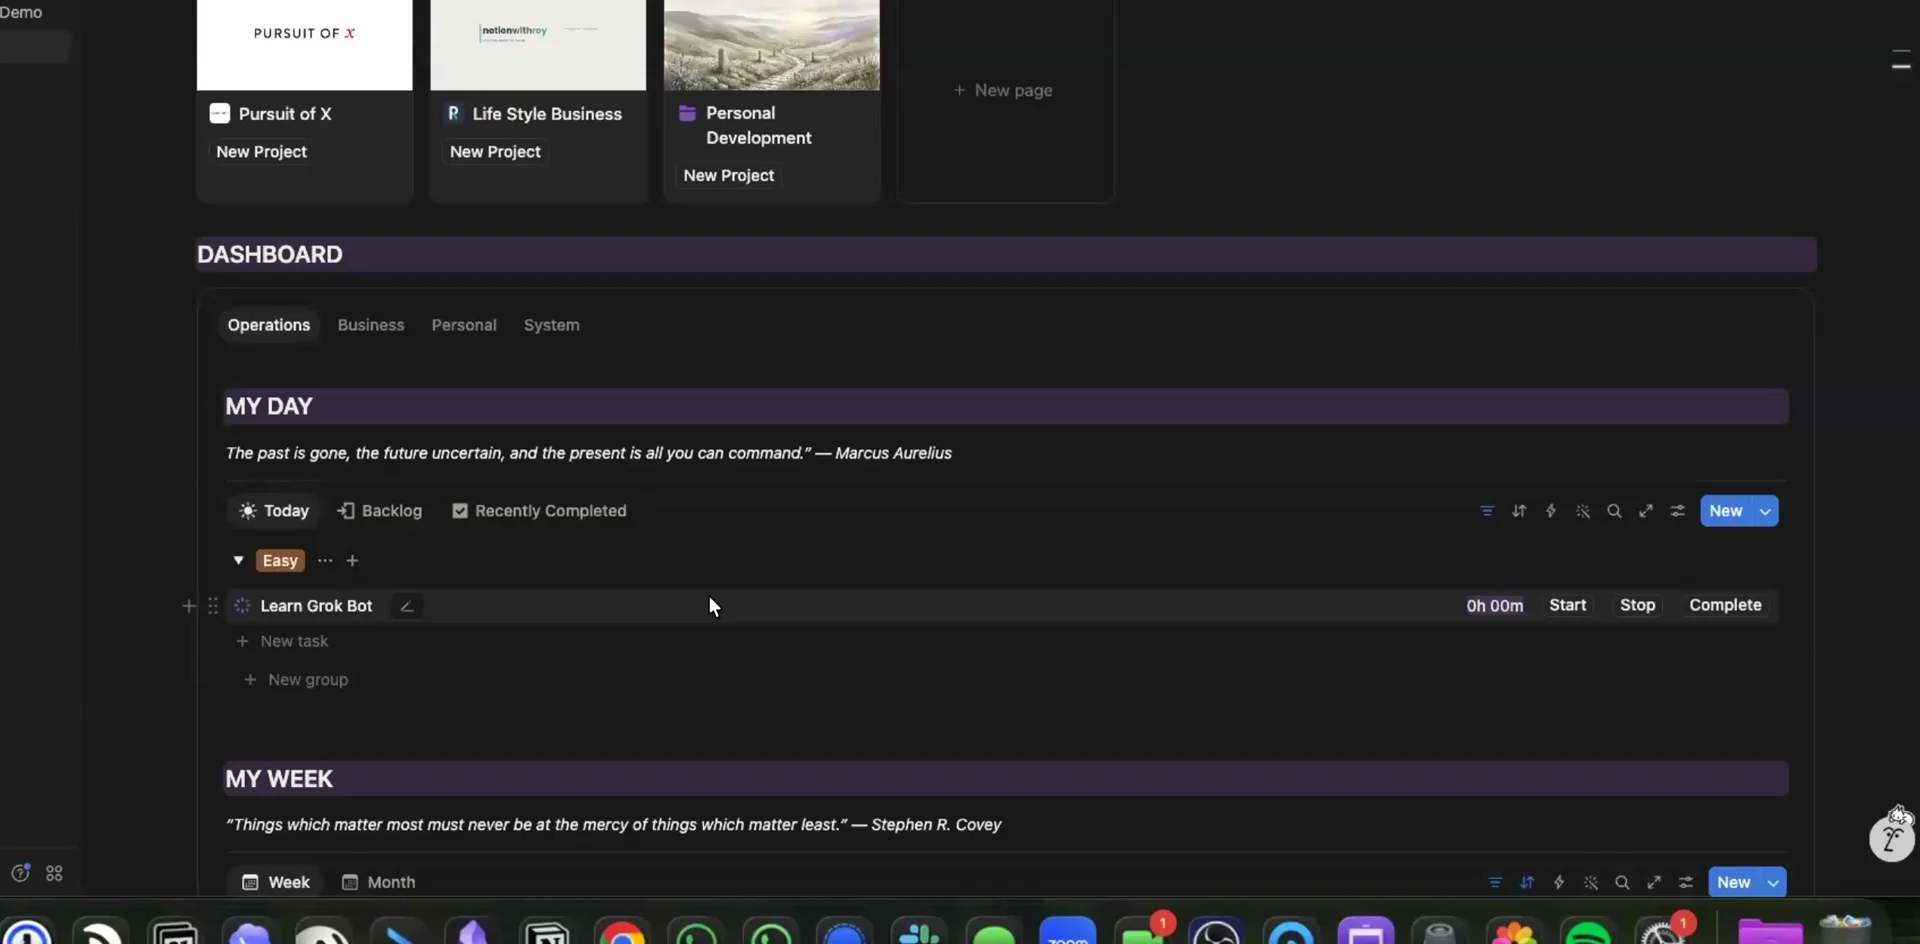Switch to Recently Completed view

539,511
